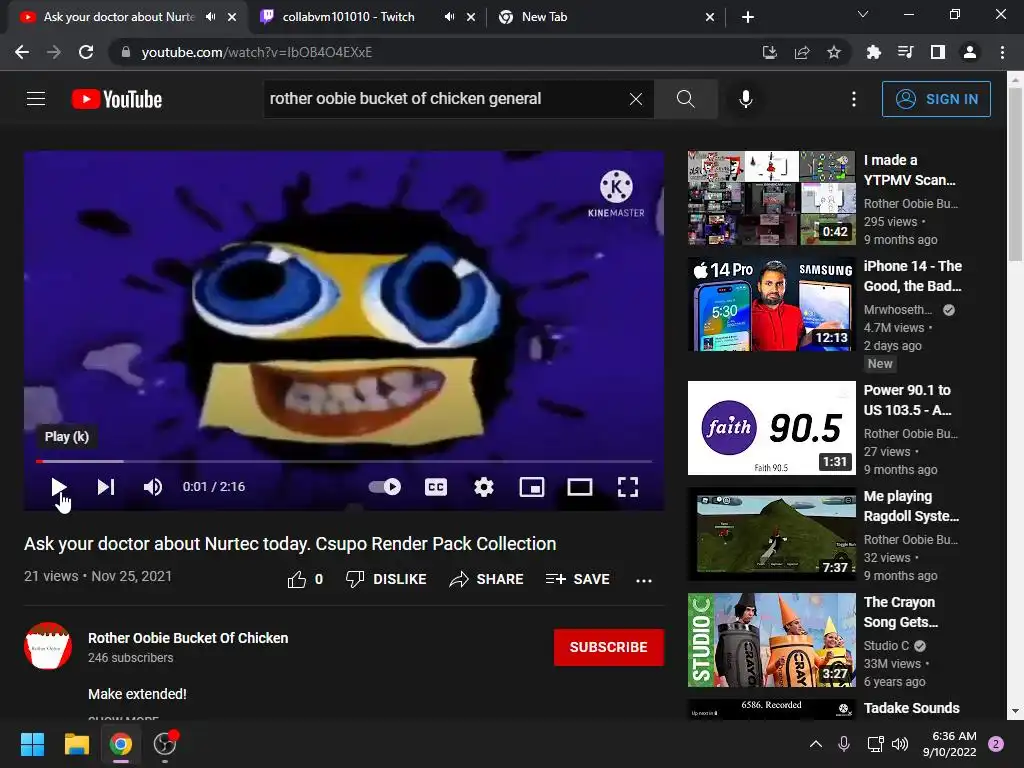Expand the tab search chevron
The width and height of the screenshot is (1024, 768).
click(863, 14)
